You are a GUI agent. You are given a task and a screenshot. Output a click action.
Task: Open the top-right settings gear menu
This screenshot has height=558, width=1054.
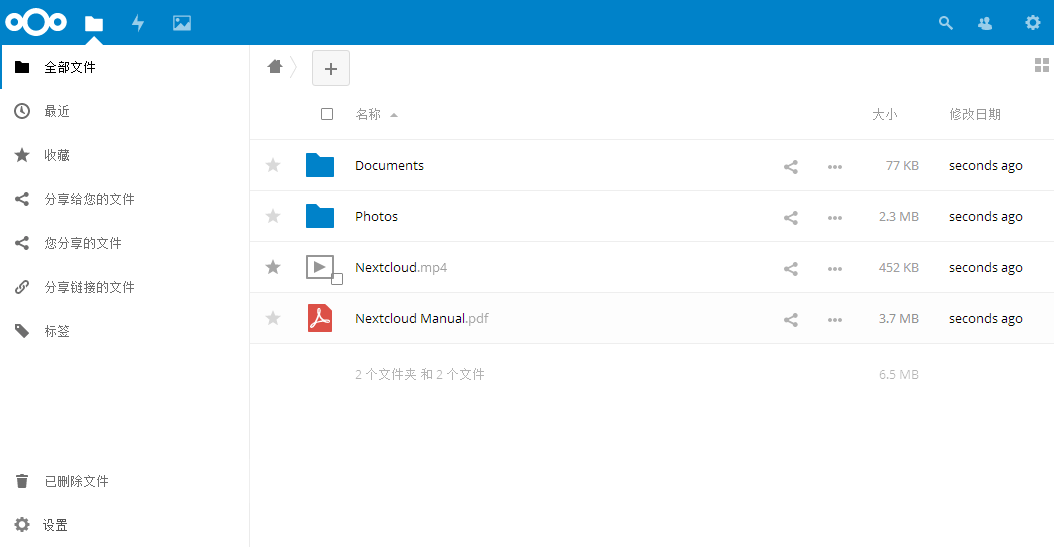1032,23
